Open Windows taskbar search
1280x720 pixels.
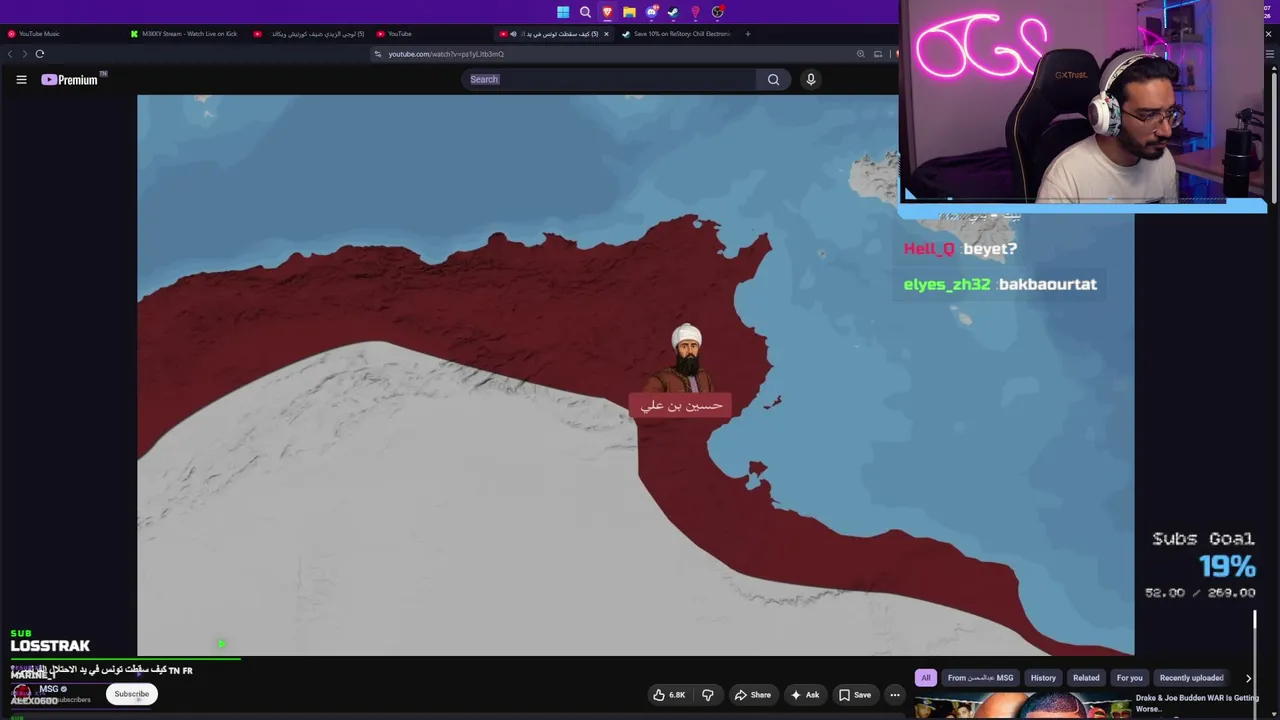click(x=585, y=12)
